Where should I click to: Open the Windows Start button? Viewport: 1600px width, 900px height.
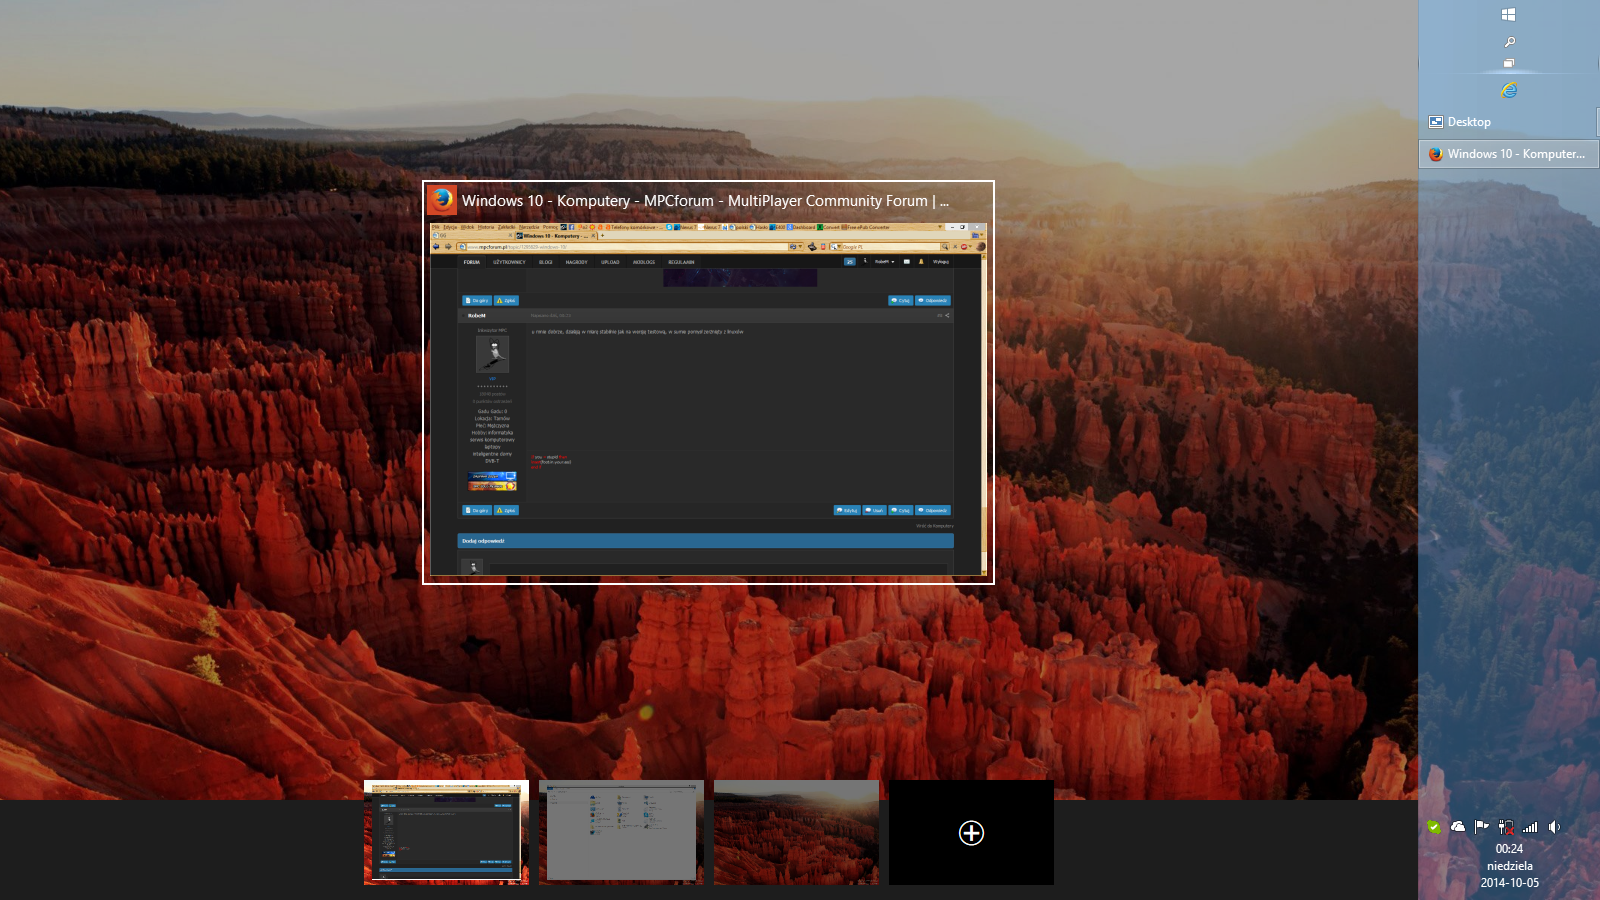pos(1508,14)
